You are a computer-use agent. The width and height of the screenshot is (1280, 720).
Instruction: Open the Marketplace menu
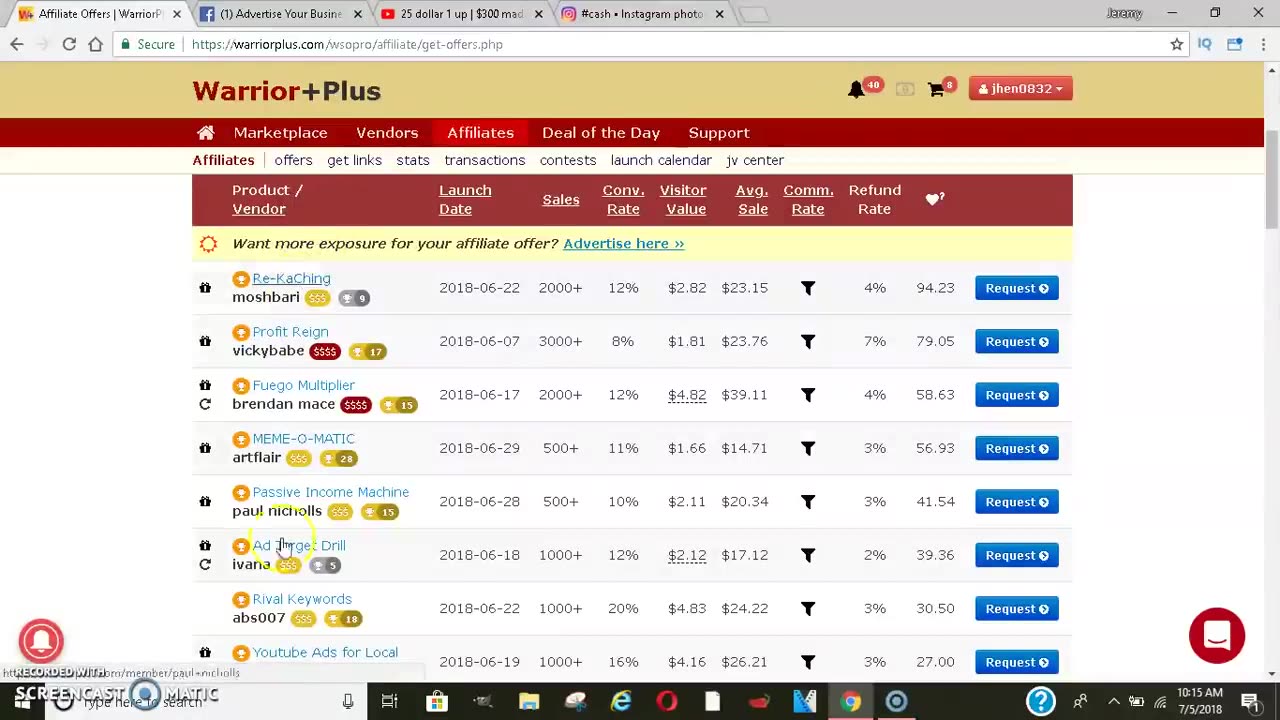tap(280, 133)
